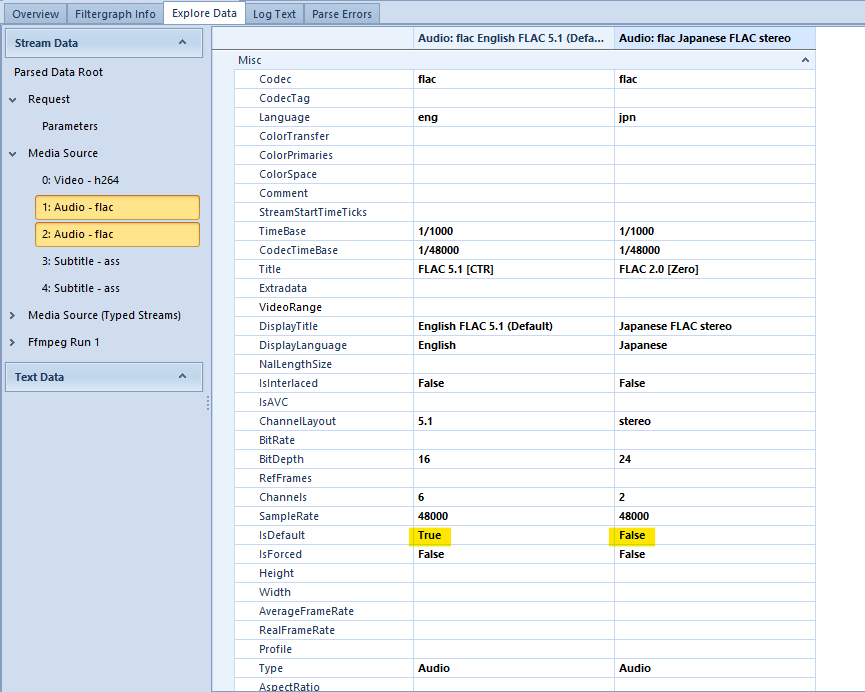Click the panel splitter handle dots
Screen dimensions: 865x692
[208, 402]
